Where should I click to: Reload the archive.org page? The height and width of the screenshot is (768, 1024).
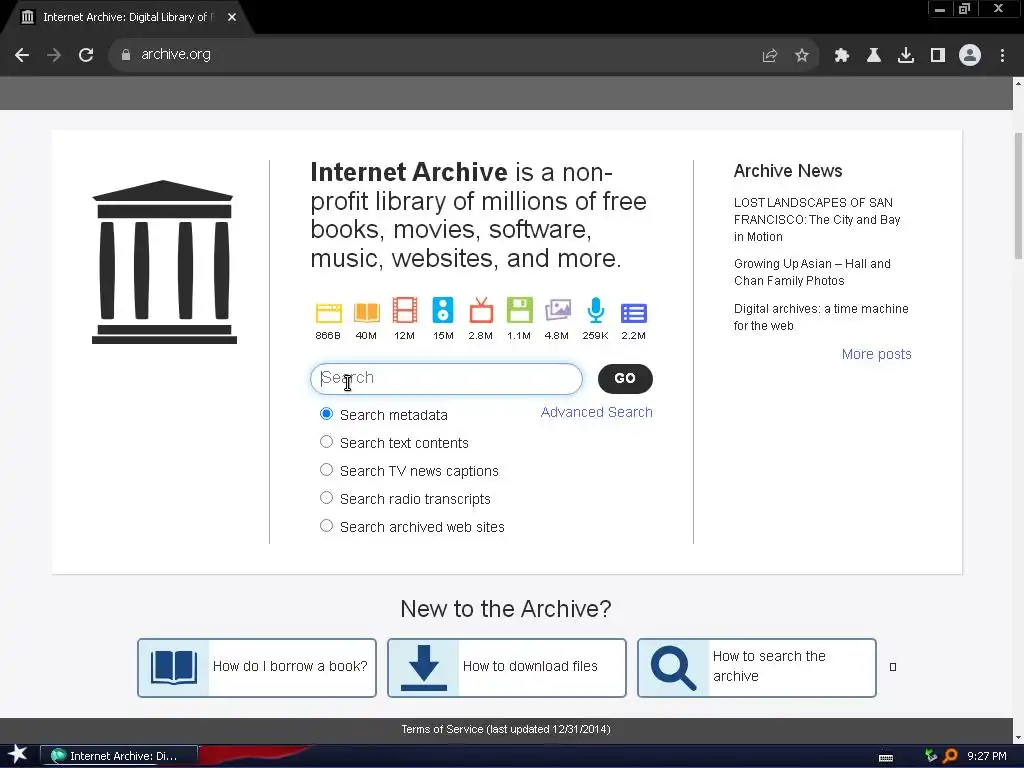pos(86,55)
